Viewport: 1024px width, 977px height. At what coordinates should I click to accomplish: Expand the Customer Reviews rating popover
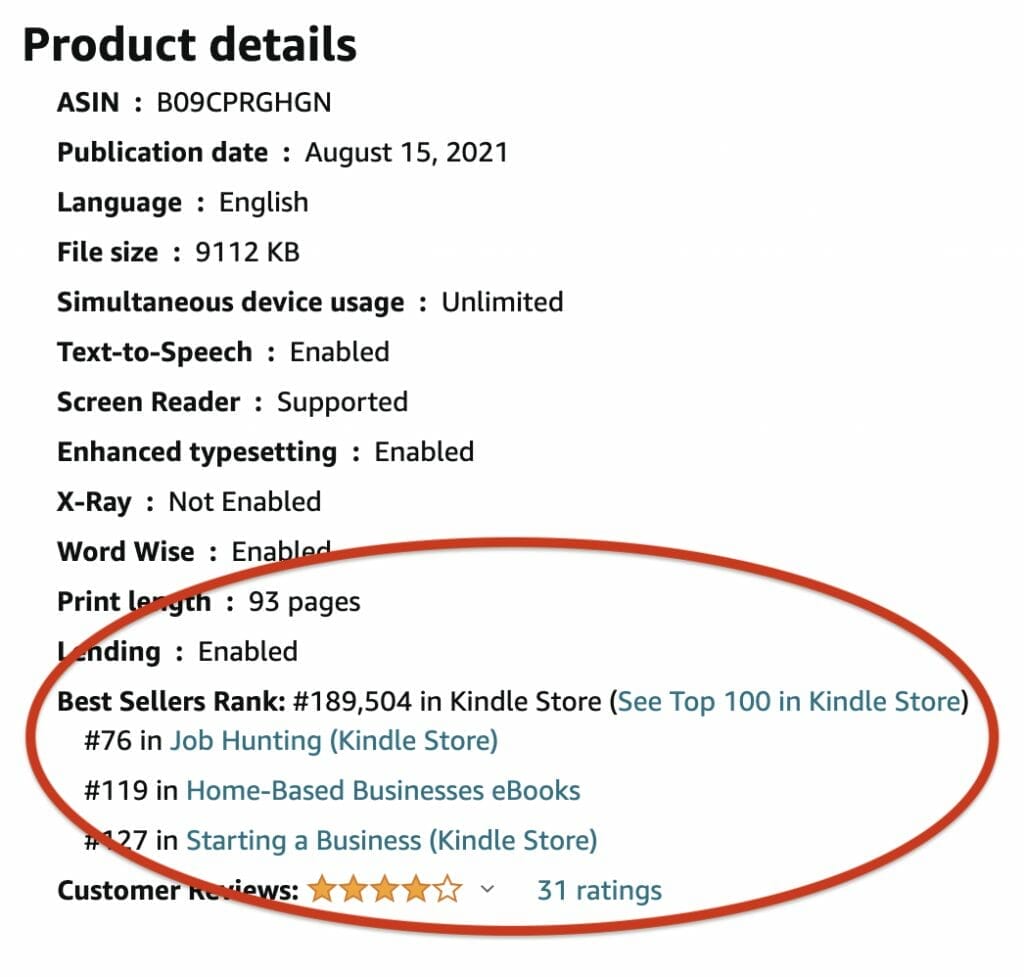487,890
